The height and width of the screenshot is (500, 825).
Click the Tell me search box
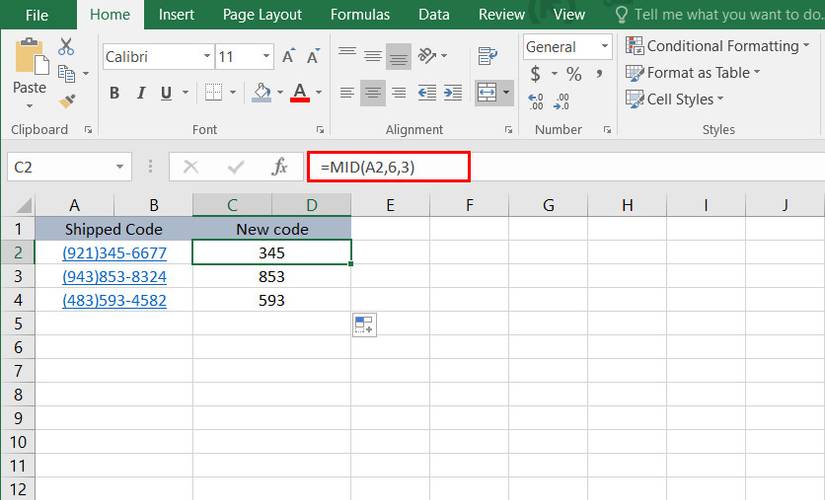(718, 15)
